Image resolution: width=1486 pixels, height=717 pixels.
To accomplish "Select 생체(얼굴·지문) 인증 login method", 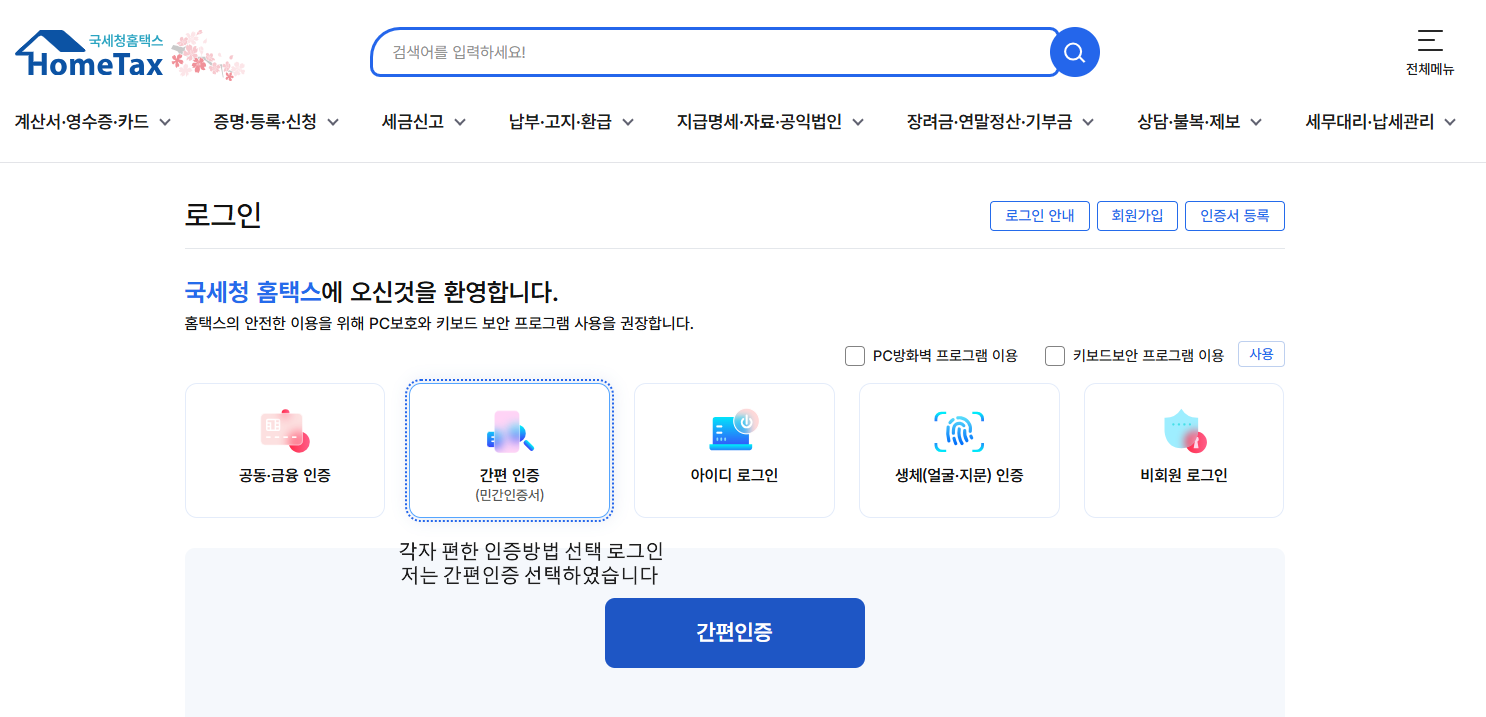I will 958,449.
